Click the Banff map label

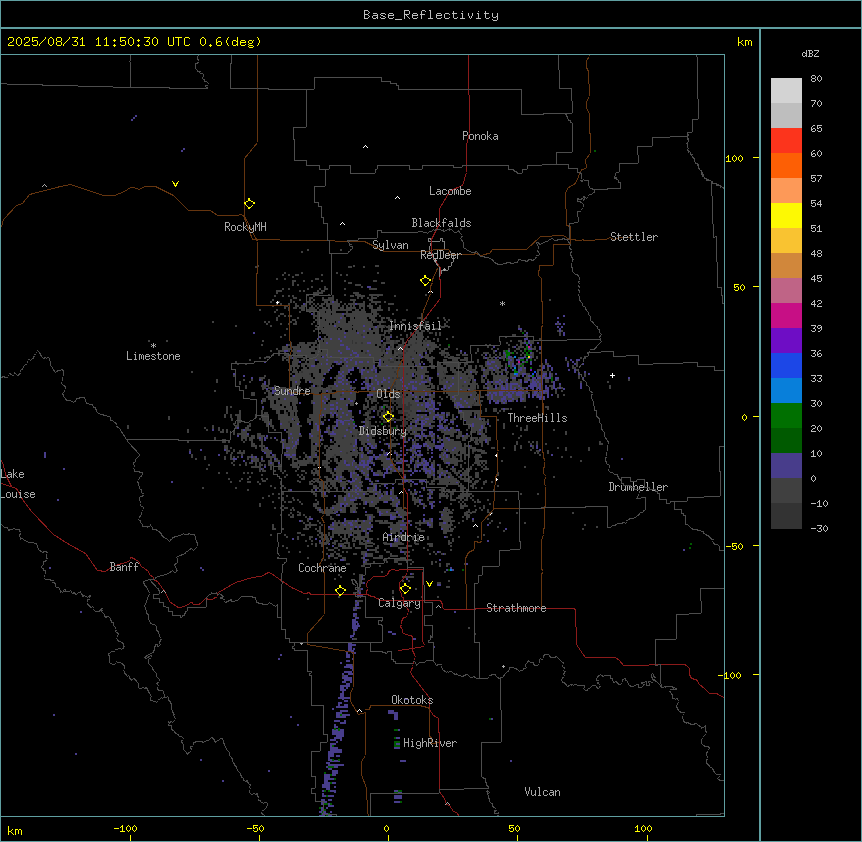124,567
